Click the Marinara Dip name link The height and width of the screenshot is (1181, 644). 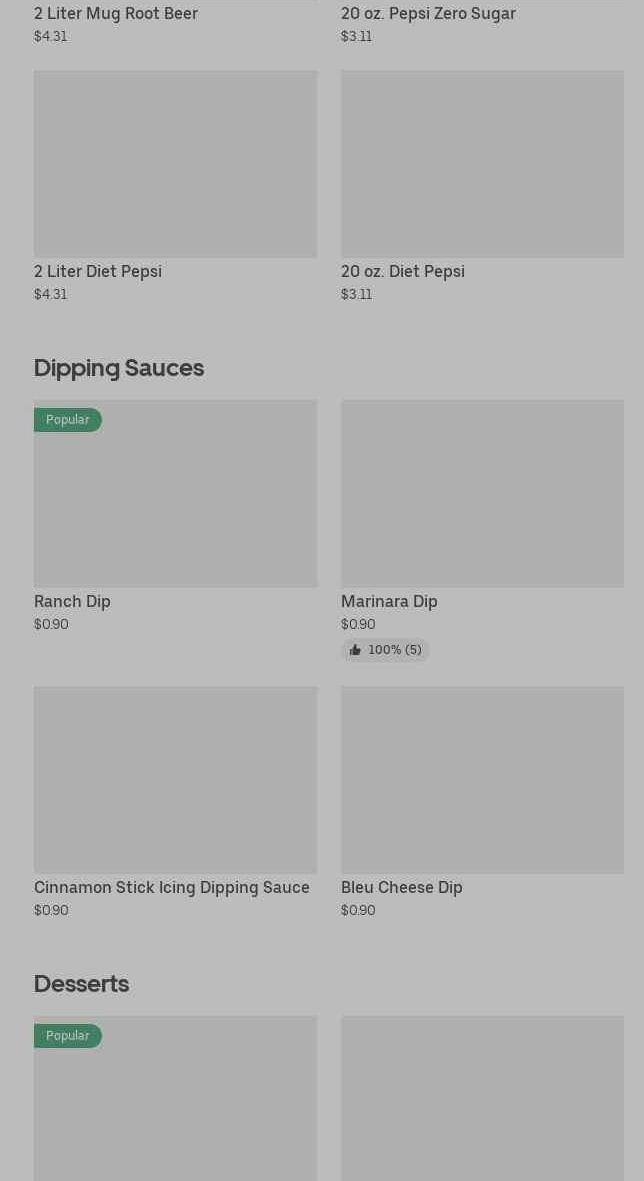389,602
